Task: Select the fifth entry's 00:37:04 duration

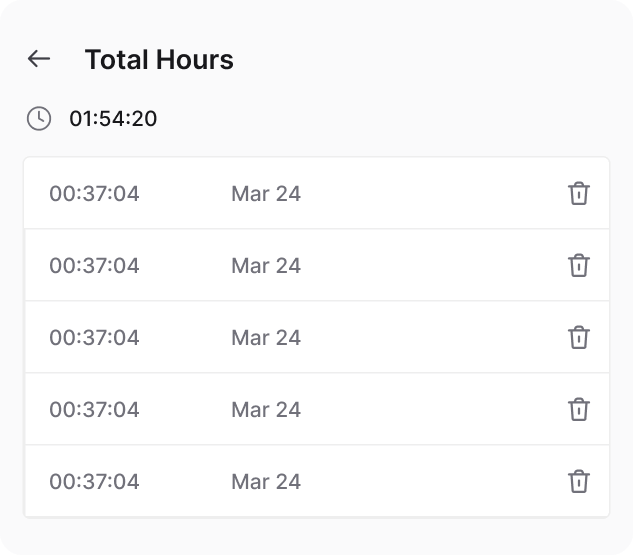Action: (94, 481)
